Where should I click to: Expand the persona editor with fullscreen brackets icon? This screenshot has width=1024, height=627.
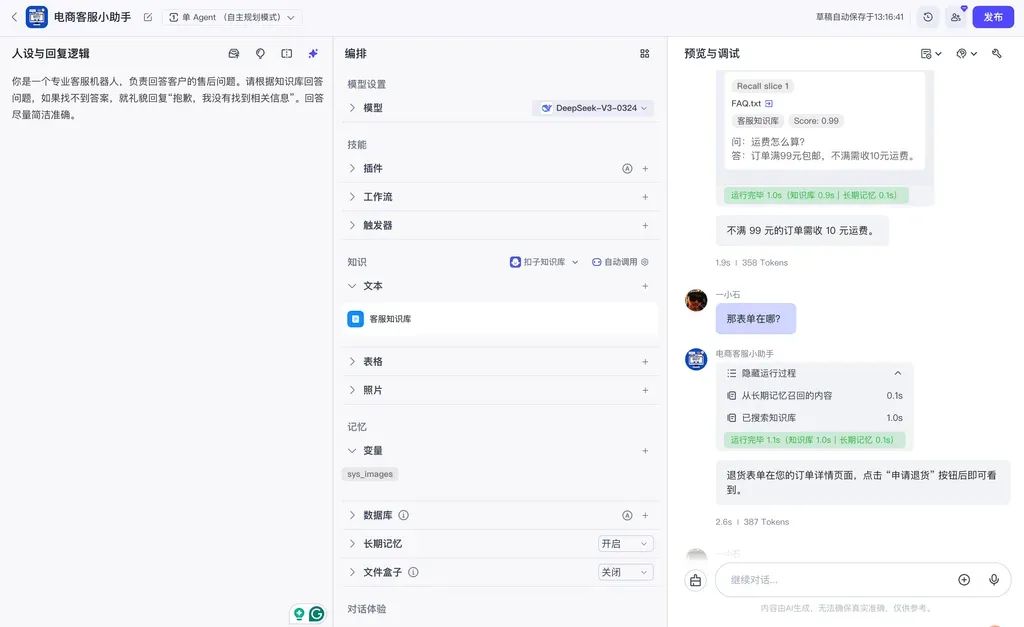[286, 53]
